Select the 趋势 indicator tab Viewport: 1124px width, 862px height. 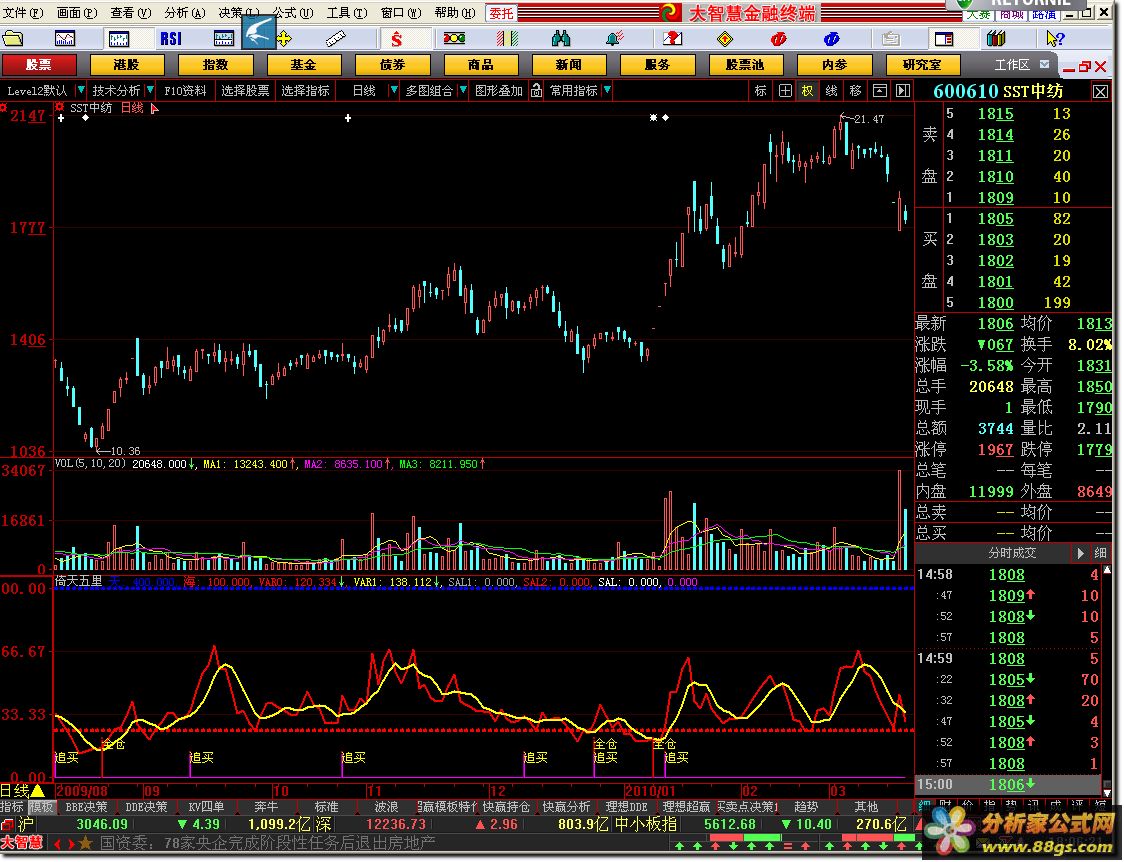click(x=806, y=807)
